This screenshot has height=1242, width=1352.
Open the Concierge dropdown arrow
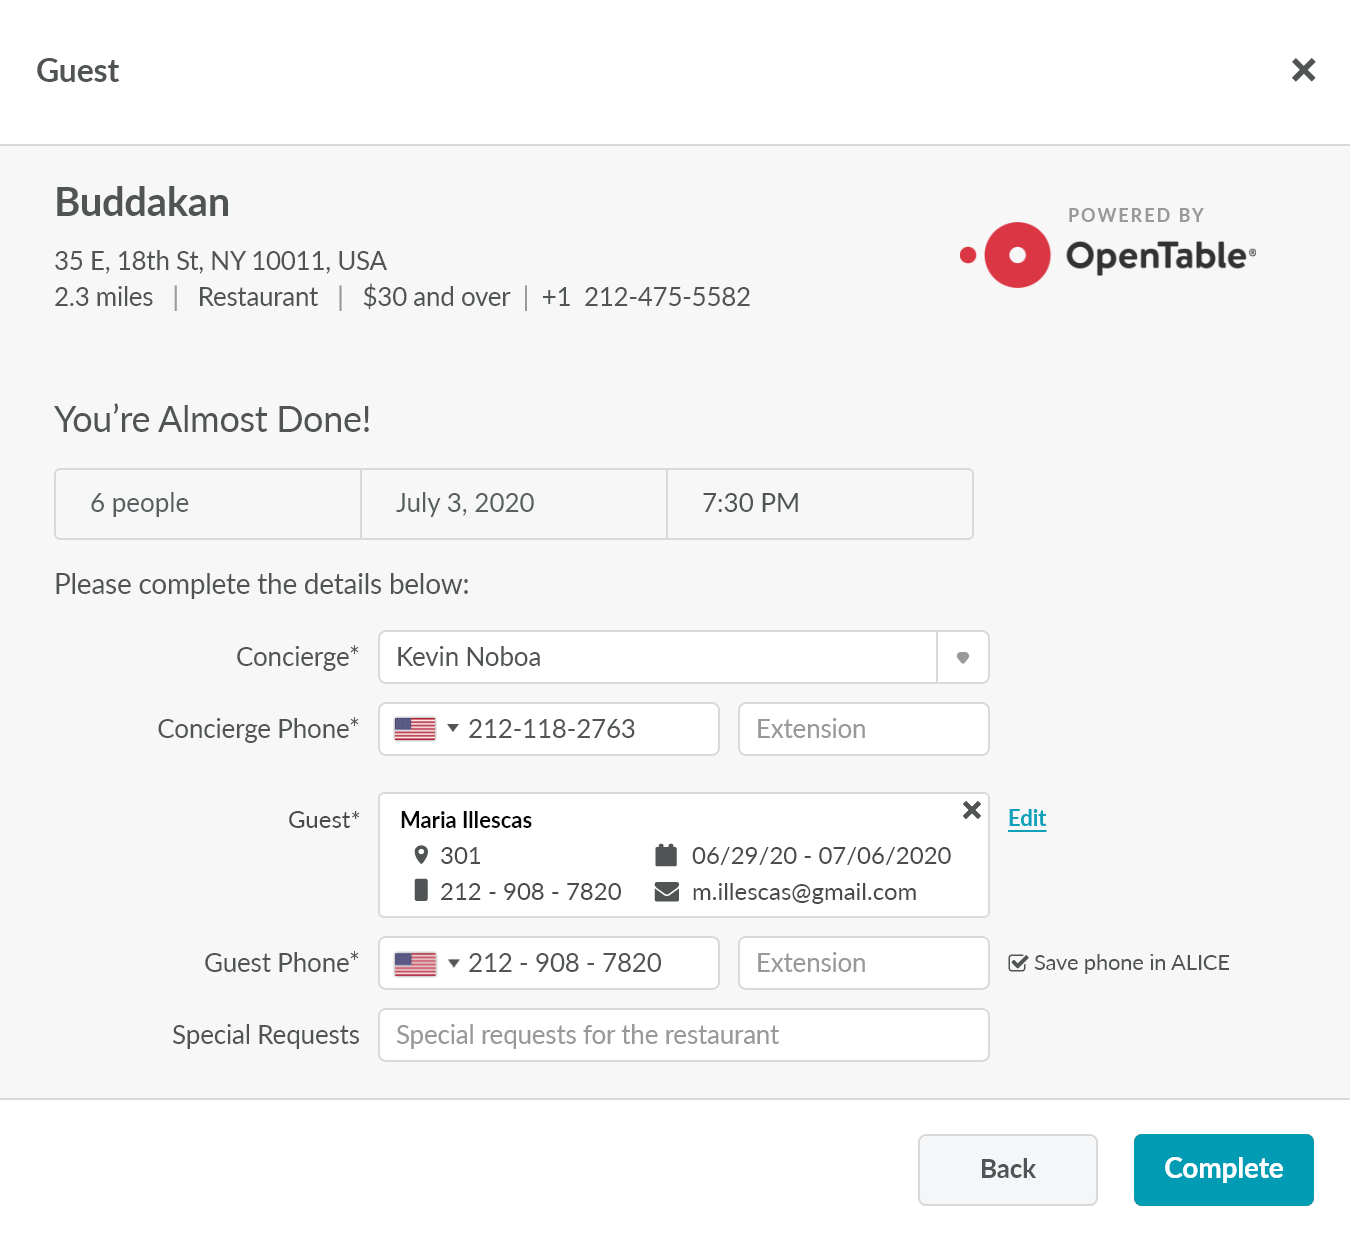(963, 657)
